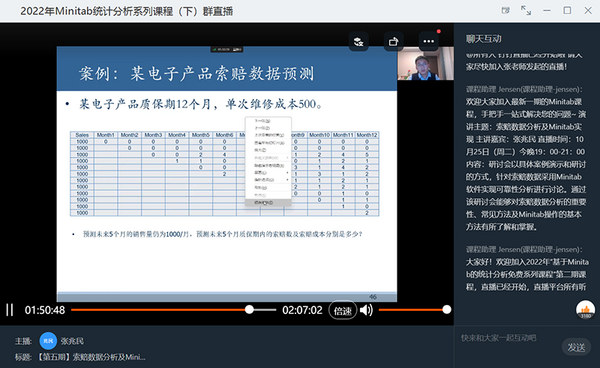Click the window title 2022年Minitab统计分析系列课程
Viewport: 600px width, 368px height.
[x=127, y=11]
